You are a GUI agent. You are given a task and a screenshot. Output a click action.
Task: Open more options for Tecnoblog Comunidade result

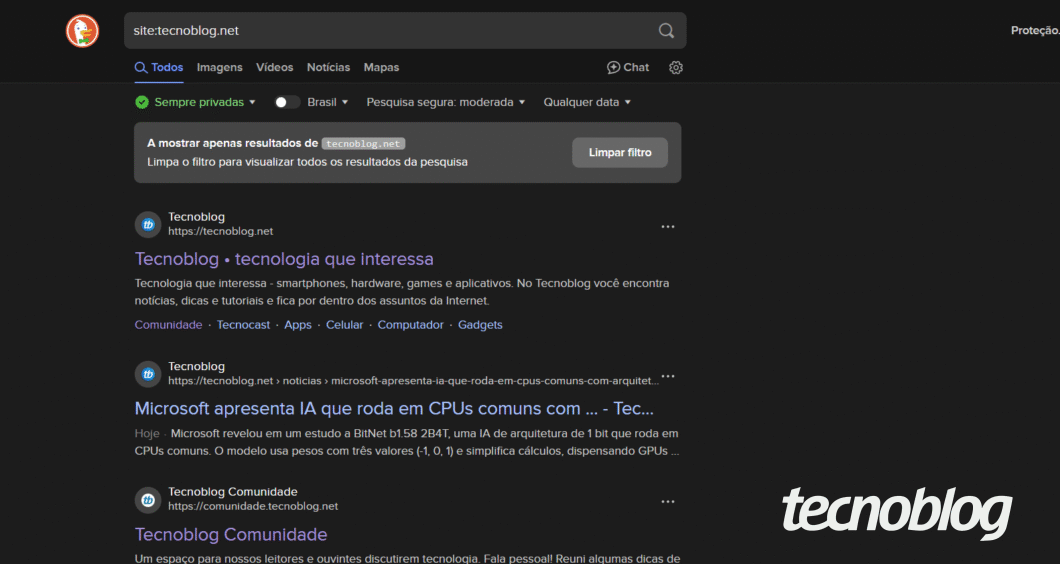(x=668, y=502)
